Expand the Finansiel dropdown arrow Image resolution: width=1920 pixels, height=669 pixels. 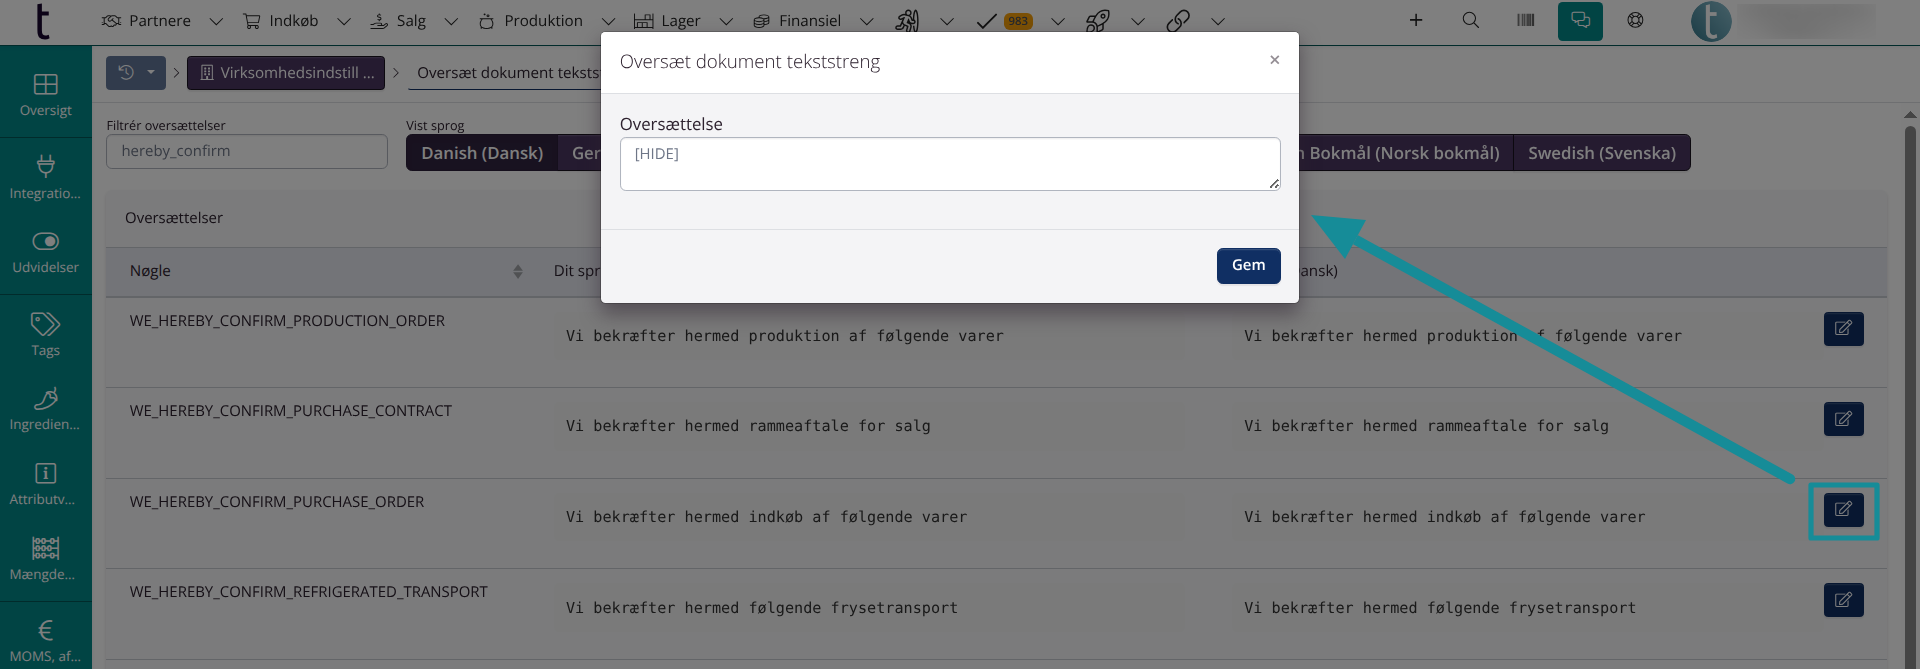click(867, 21)
